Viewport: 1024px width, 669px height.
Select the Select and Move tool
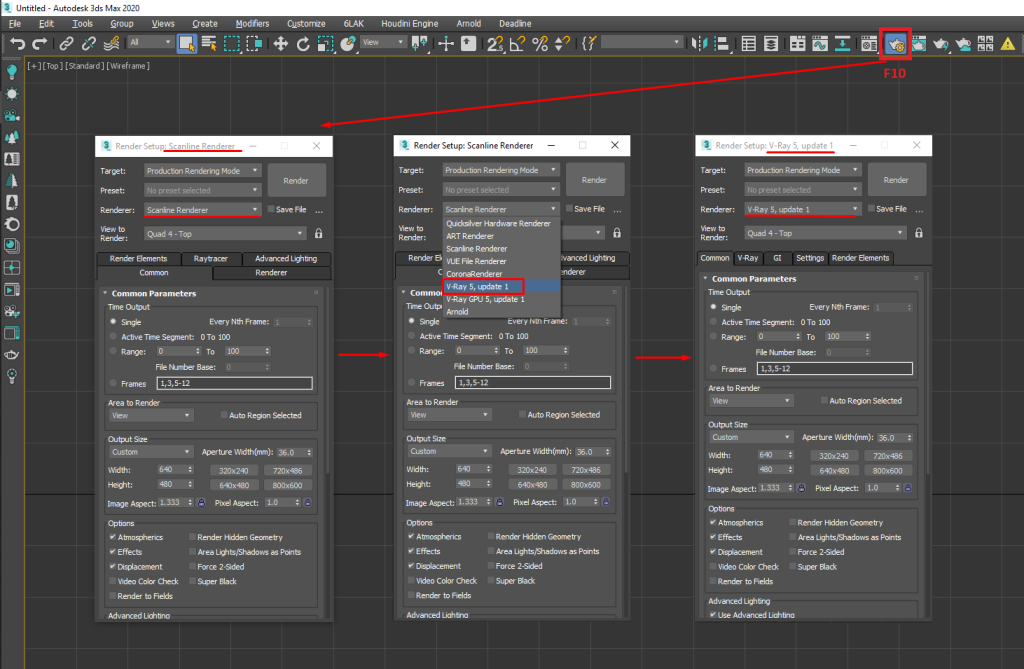point(281,43)
